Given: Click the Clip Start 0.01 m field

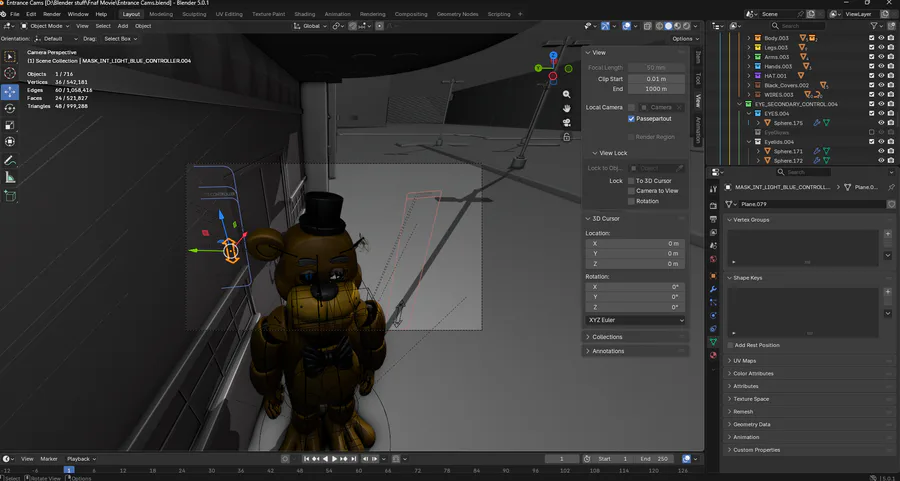Looking at the screenshot, I should pos(656,79).
